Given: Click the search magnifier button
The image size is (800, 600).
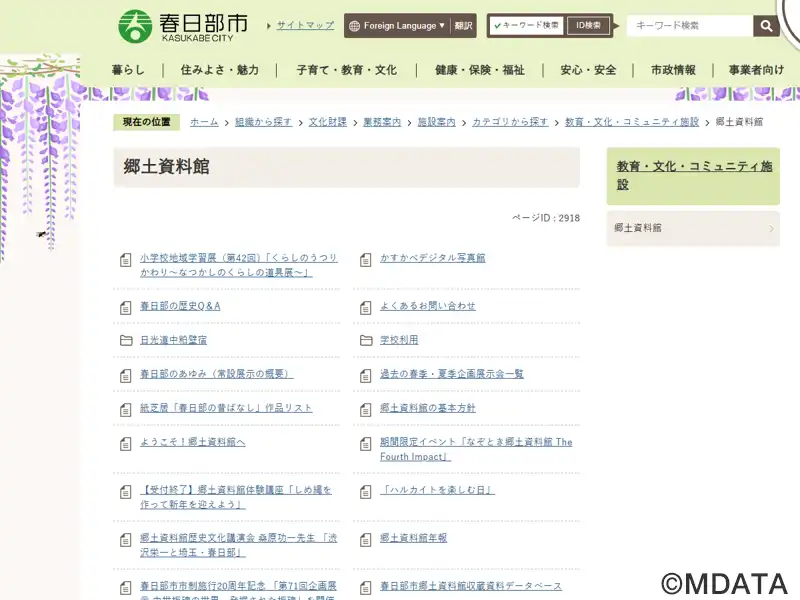Looking at the screenshot, I should tap(766, 26).
